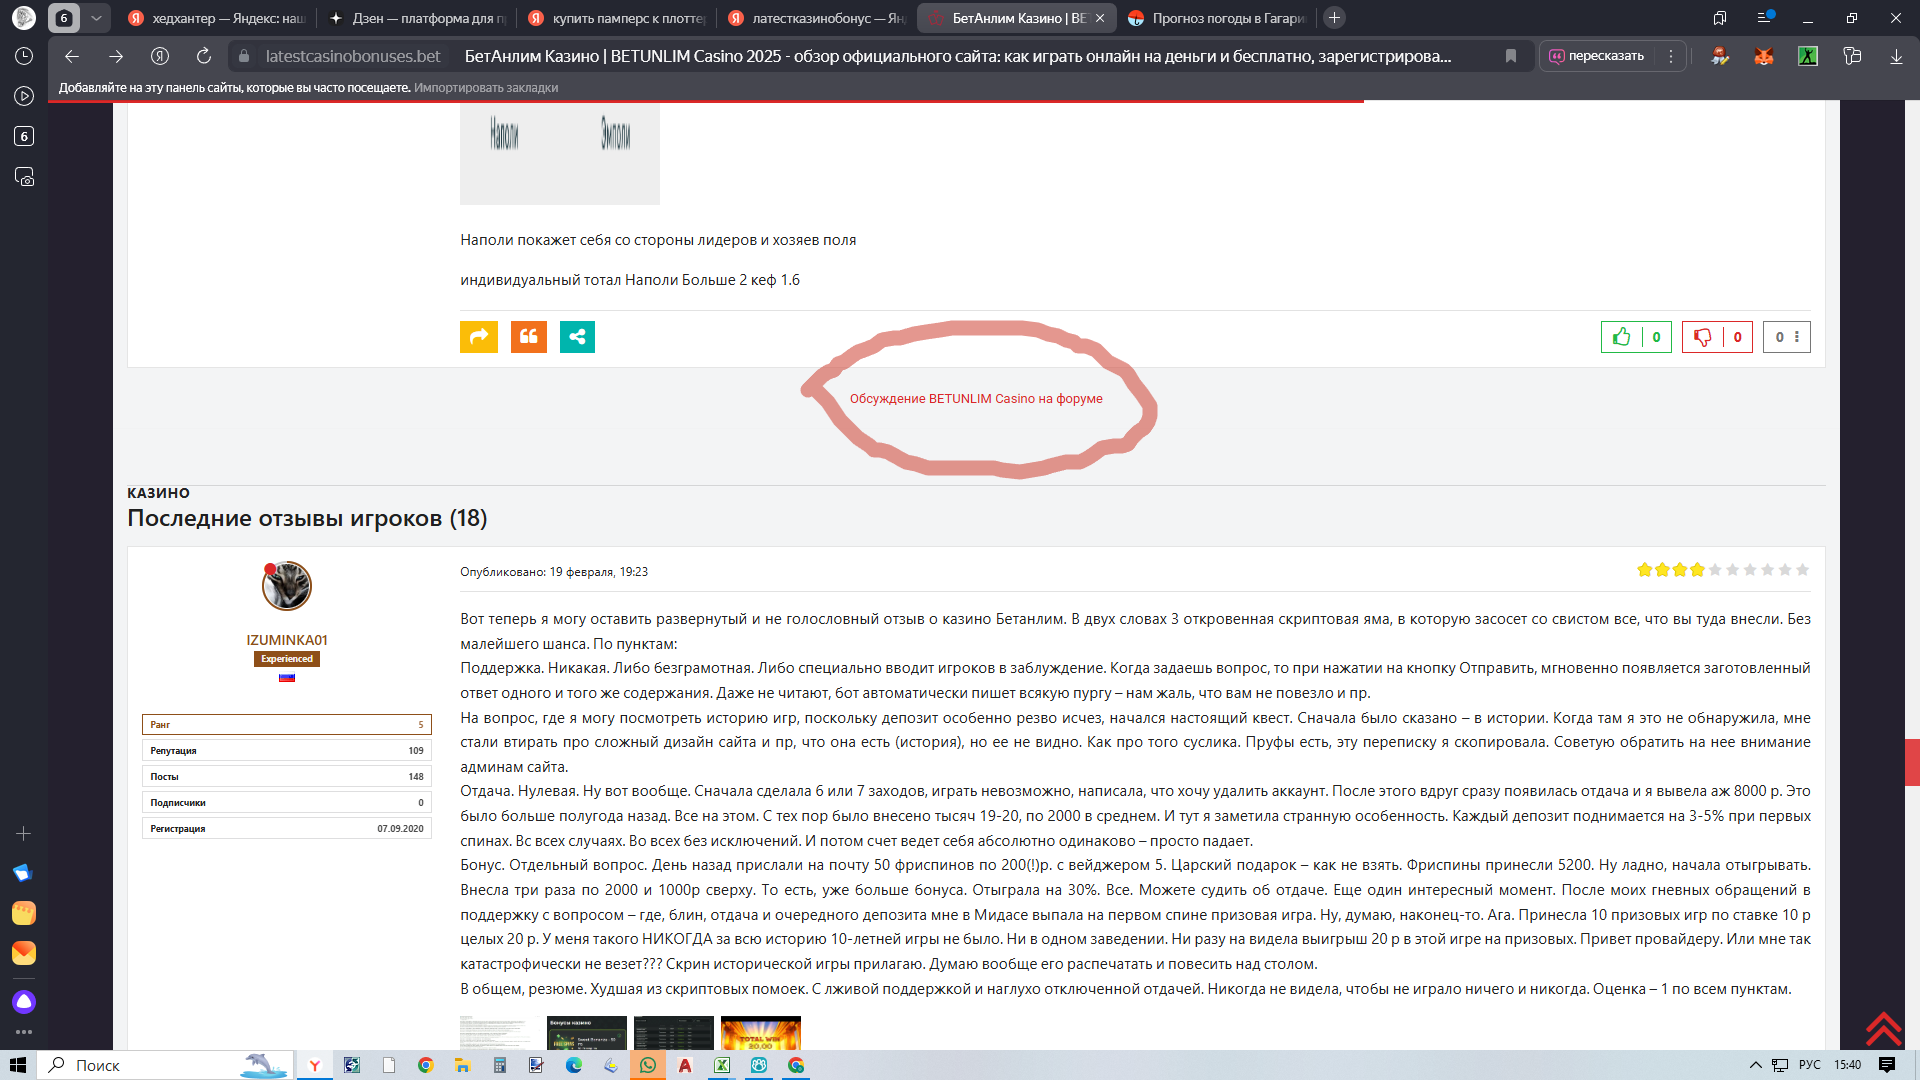Bookmark this page with bookmark icon

[x=1511, y=56]
